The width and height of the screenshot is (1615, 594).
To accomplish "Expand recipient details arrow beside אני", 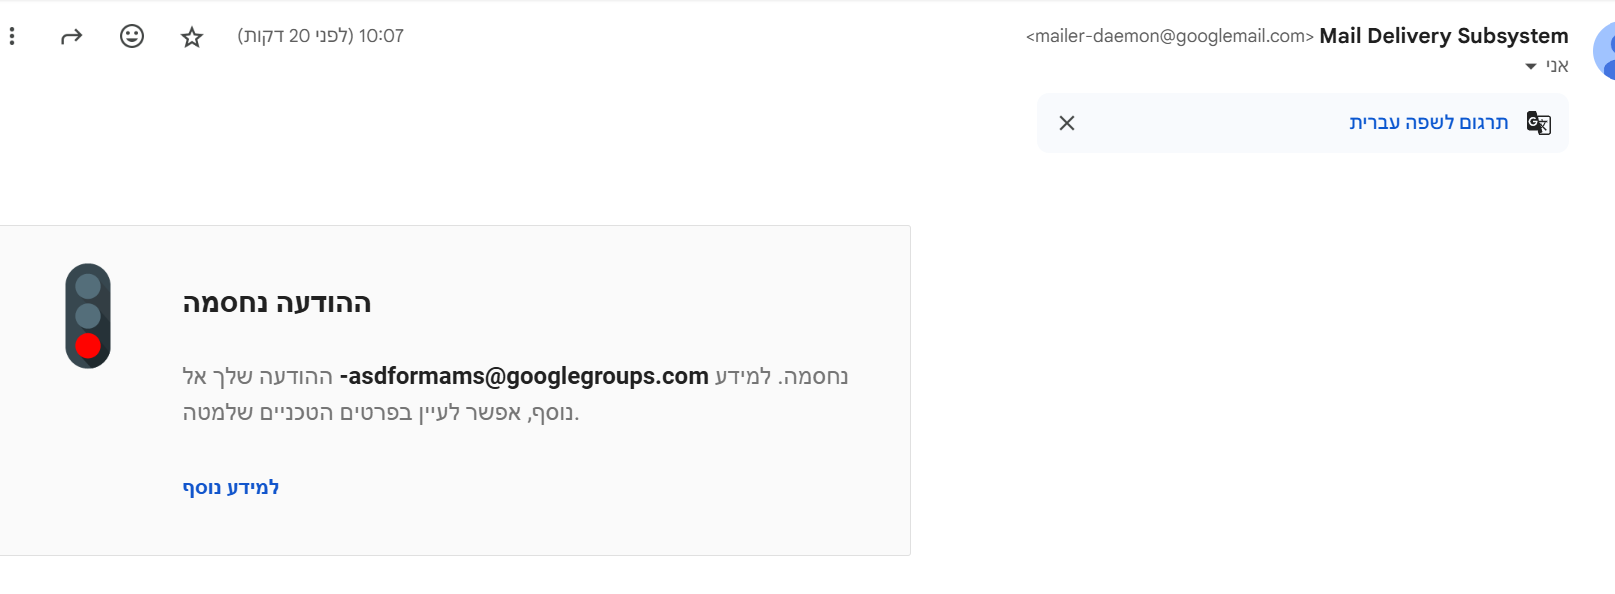I will pyautogui.click(x=1530, y=67).
